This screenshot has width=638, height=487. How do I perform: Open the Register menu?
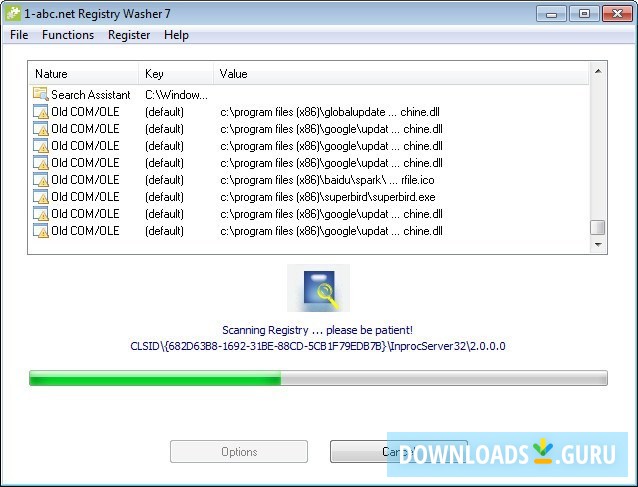click(129, 35)
